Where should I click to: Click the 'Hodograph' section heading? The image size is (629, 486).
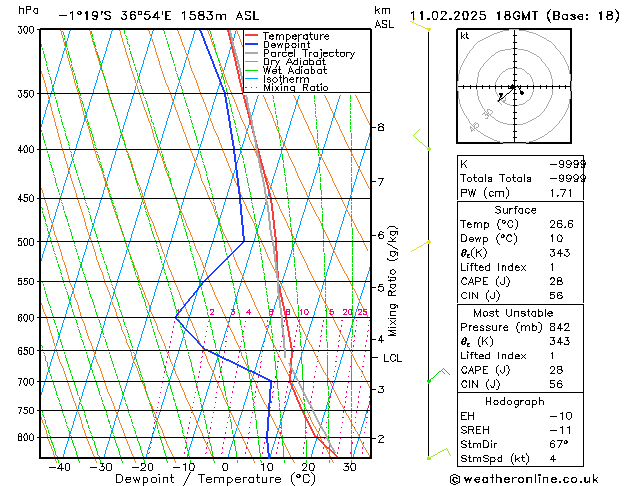tap(515, 401)
